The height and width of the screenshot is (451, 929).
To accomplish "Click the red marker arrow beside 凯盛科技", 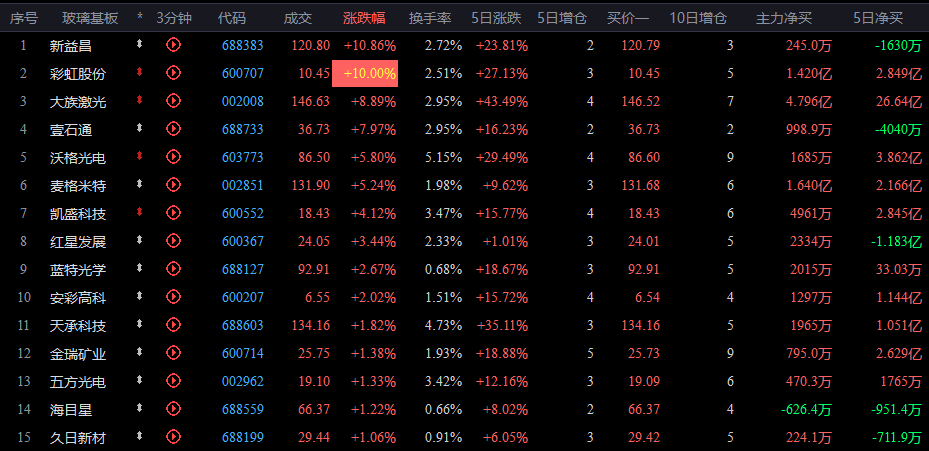I will point(140,212).
